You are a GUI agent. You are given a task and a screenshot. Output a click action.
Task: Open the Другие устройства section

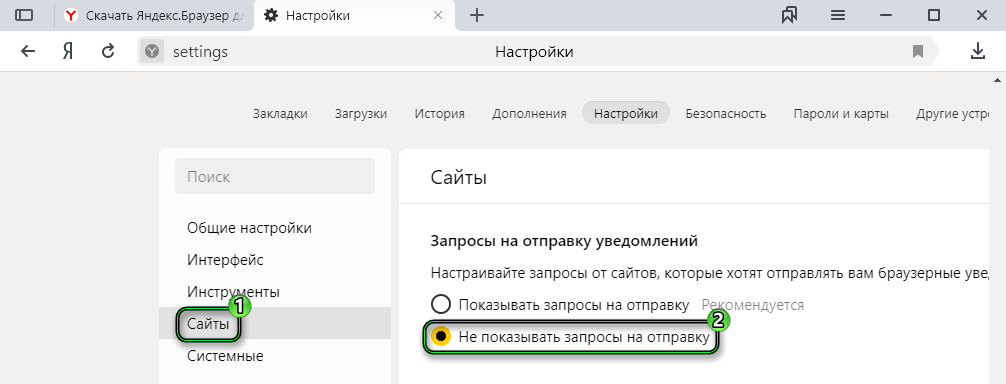953,114
